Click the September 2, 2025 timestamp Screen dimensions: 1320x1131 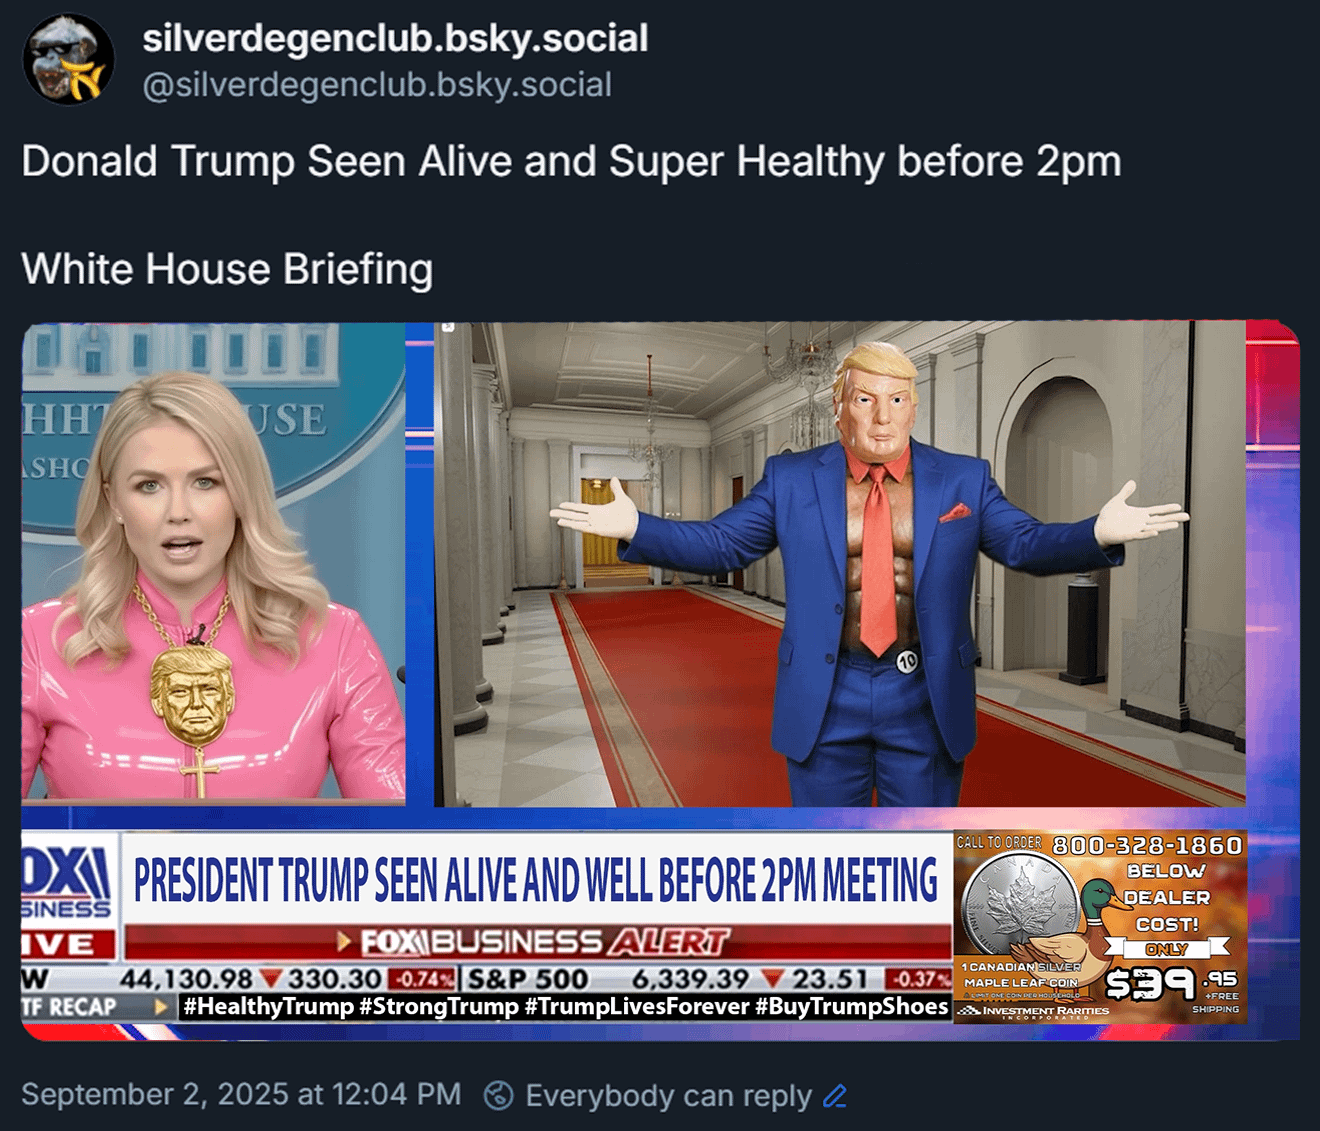click(241, 1094)
